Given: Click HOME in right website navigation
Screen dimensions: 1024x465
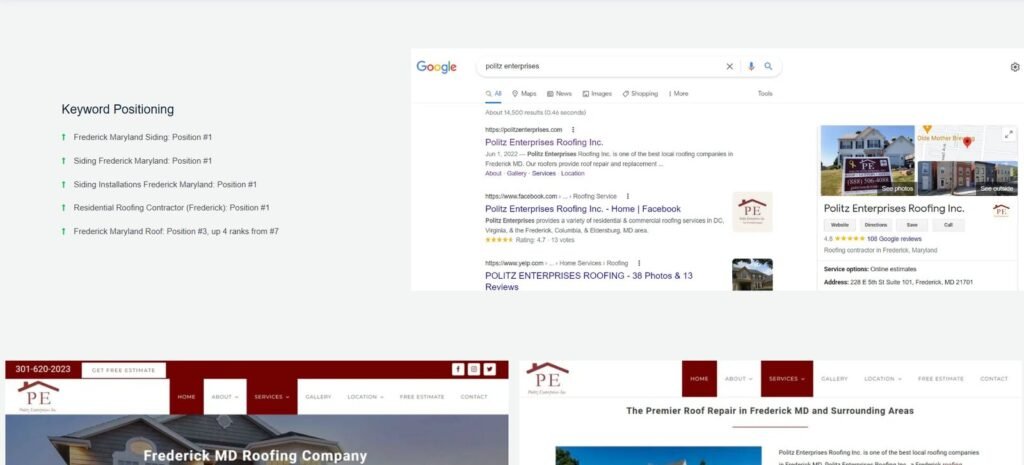Looking at the screenshot, I should click(699, 379).
